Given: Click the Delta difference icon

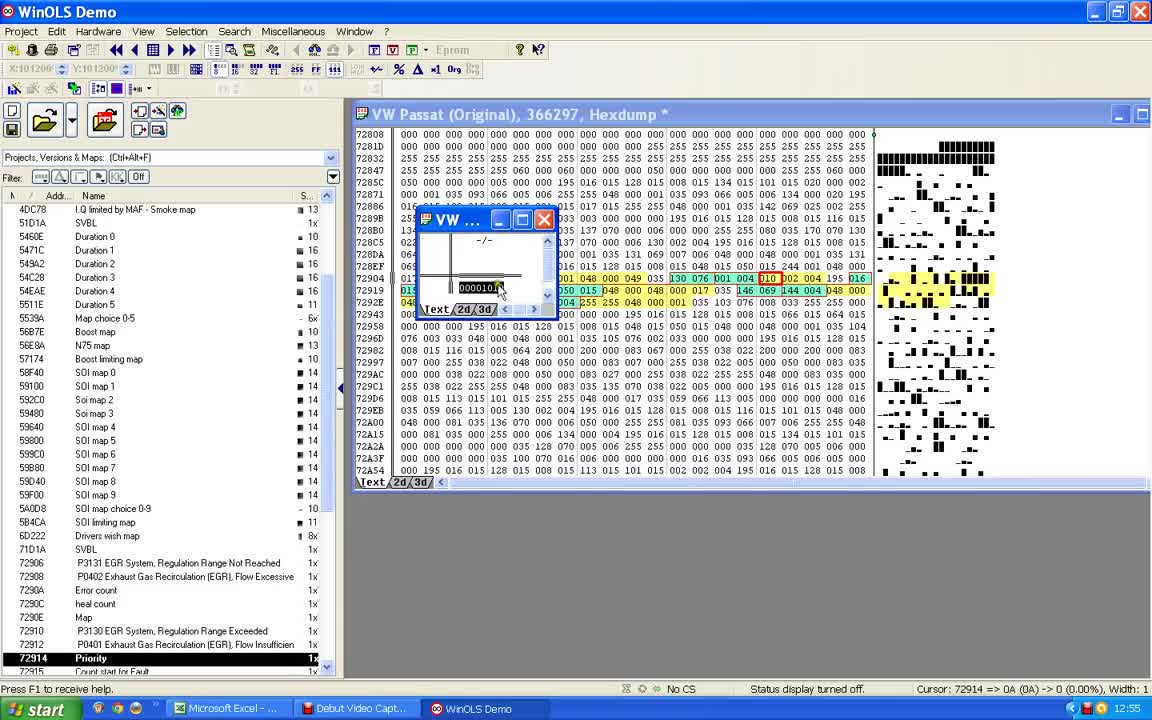Looking at the screenshot, I should [418, 69].
